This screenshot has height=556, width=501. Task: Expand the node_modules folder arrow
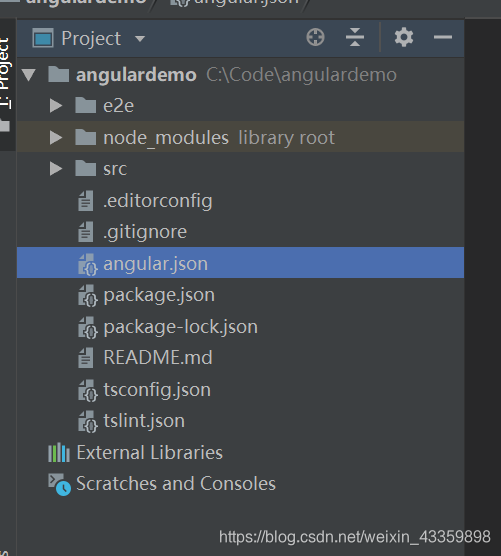coord(56,137)
